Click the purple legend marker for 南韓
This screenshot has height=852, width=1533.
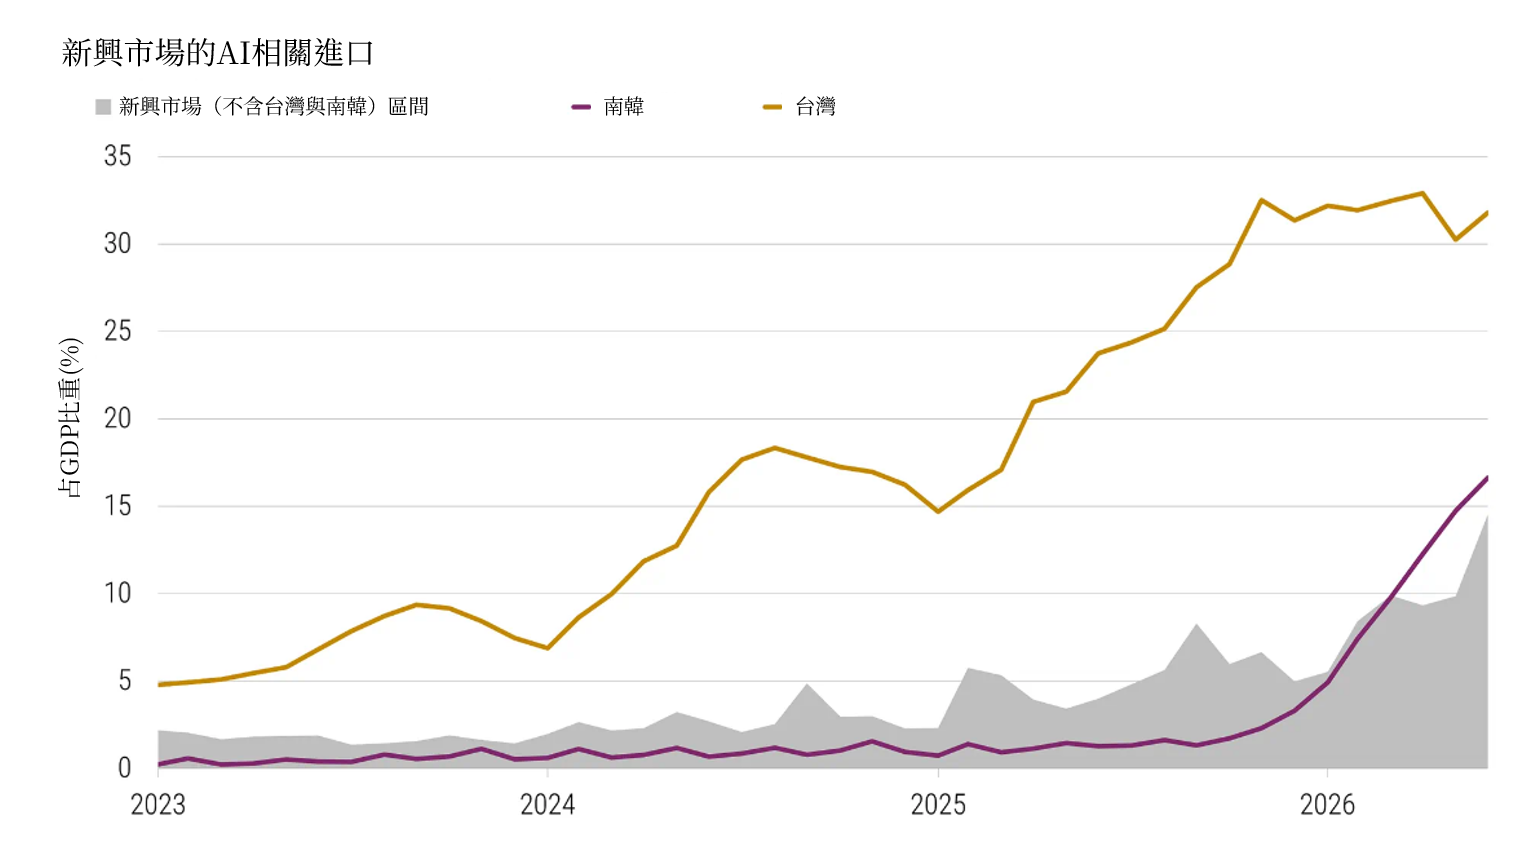pos(581,107)
